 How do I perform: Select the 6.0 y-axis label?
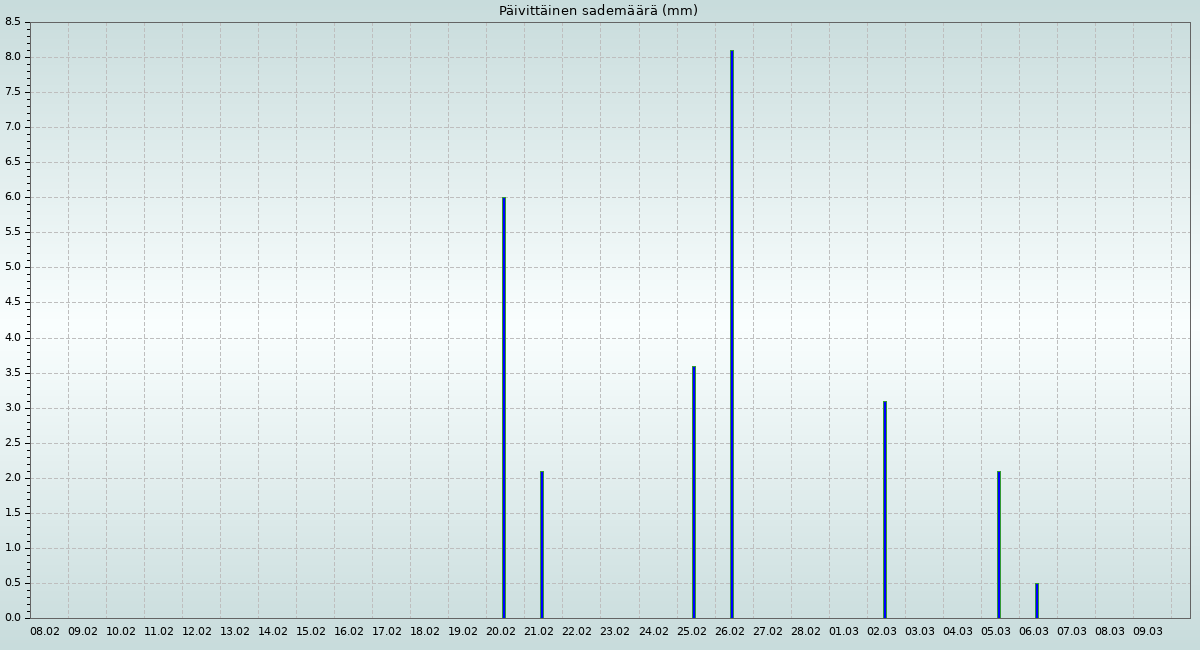click(13, 197)
